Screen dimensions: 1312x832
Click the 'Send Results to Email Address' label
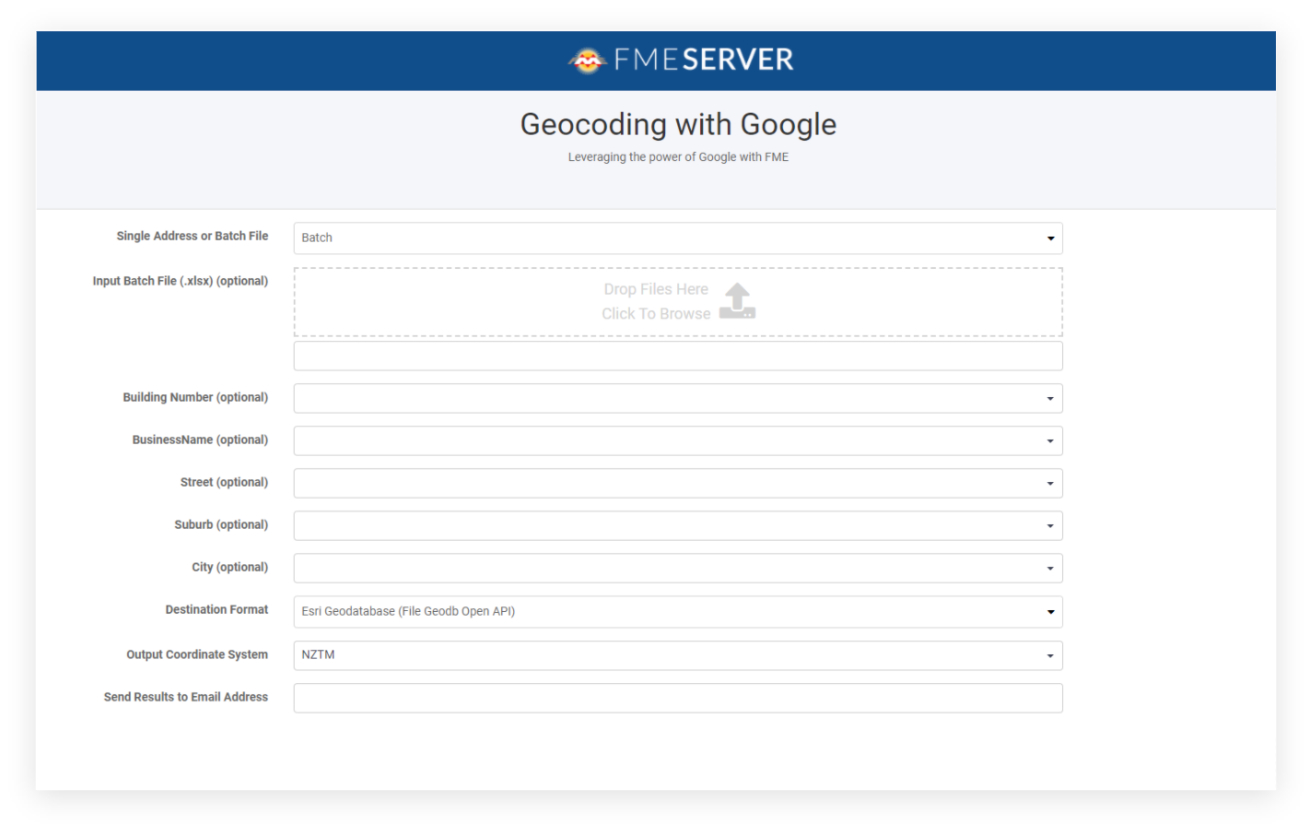point(186,697)
